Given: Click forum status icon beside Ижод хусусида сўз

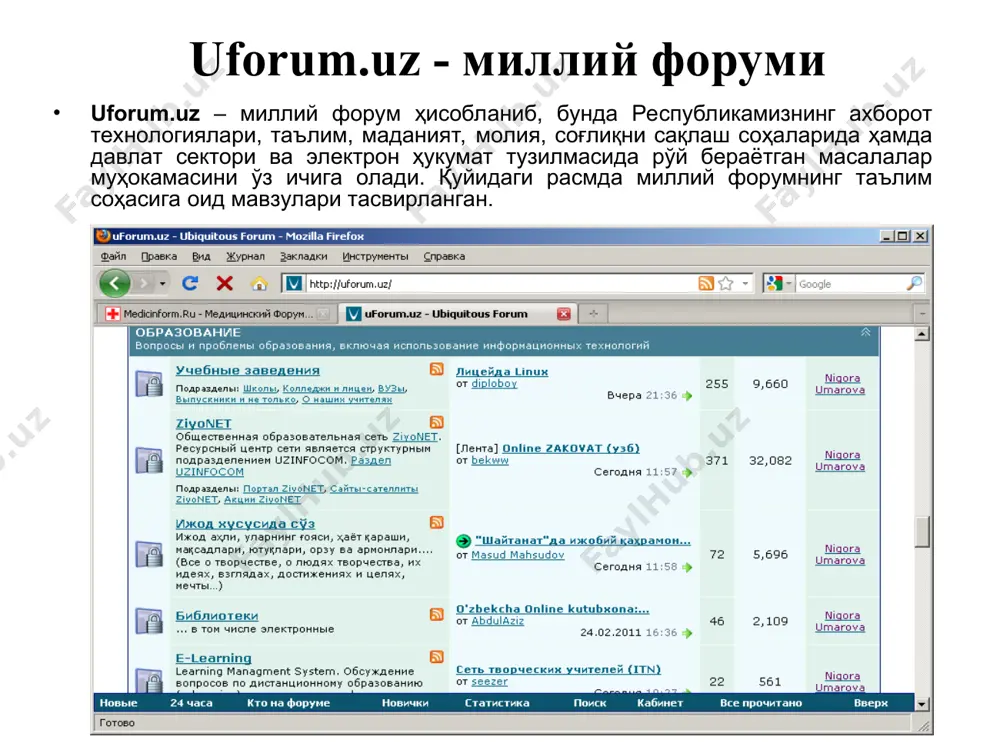Looking at the screenshot, I should 149,554.
